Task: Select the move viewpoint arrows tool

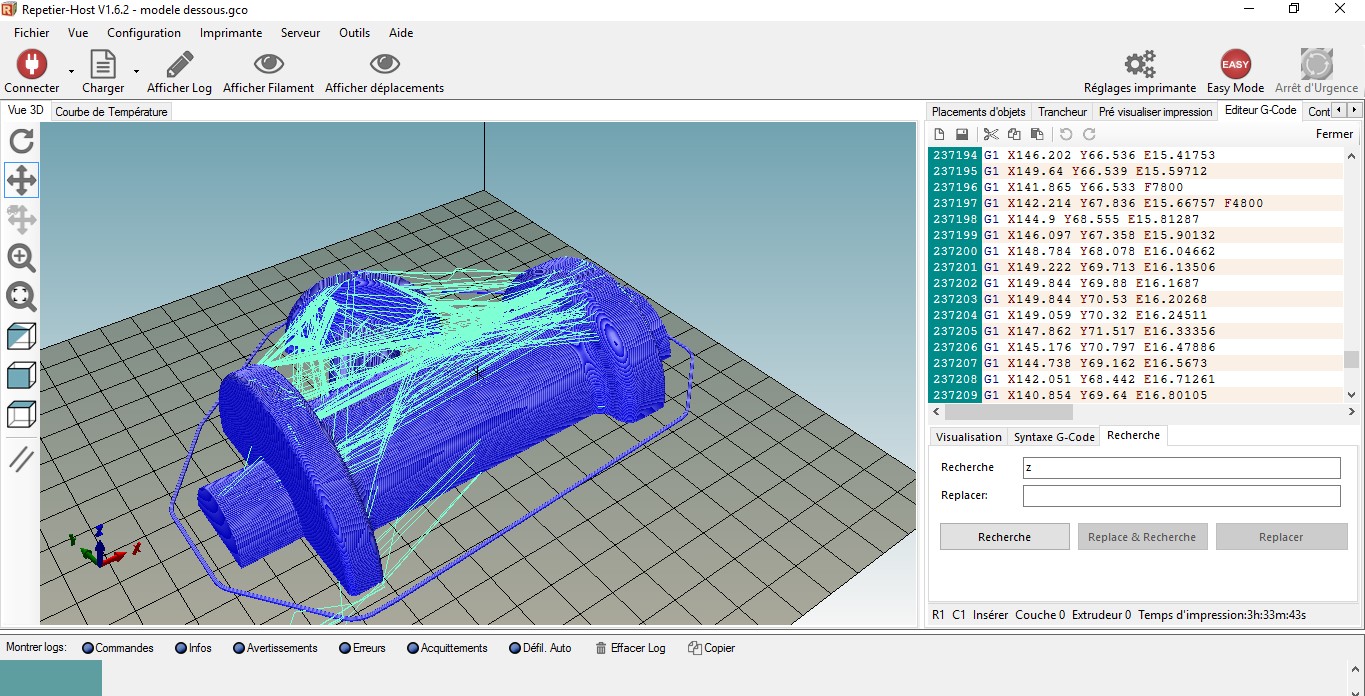Action: (21, 181)
